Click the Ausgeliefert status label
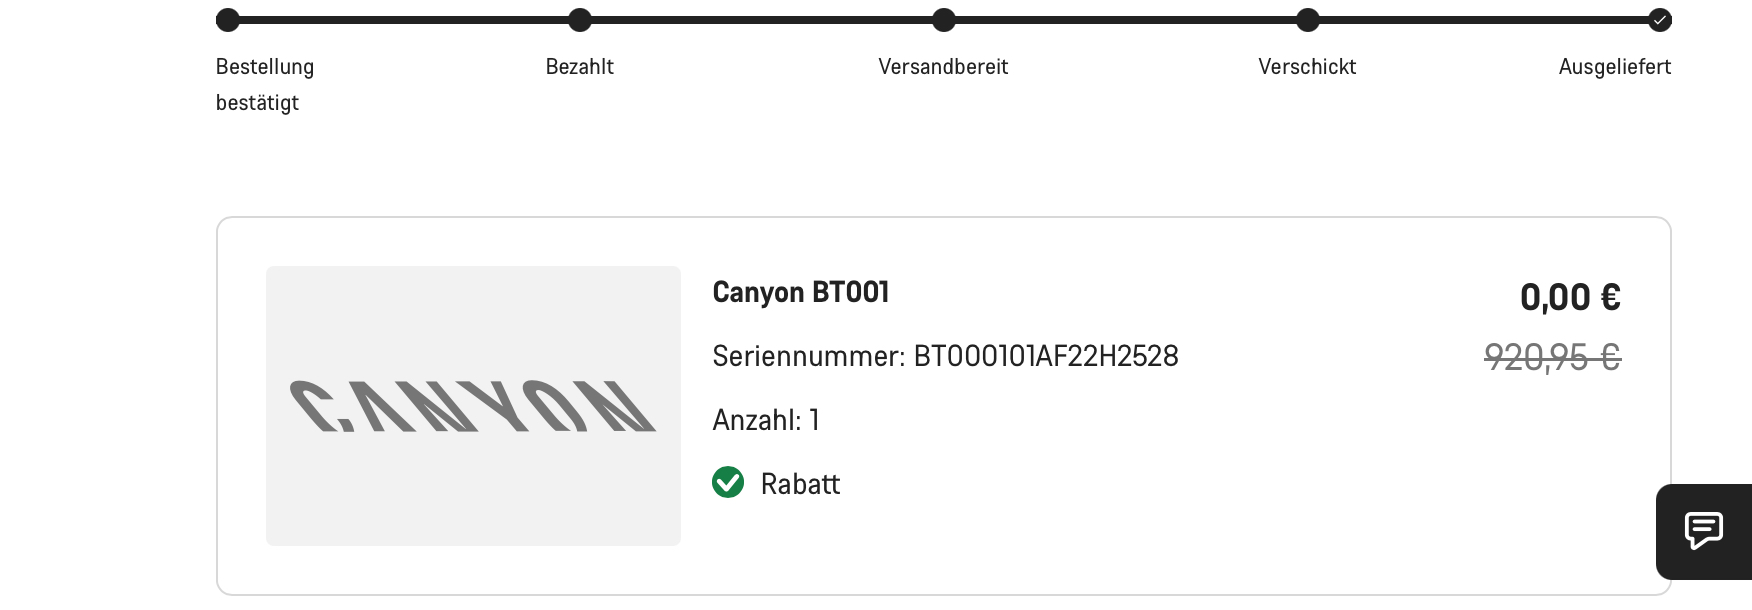This screenshot has height=610, width=1752. click(x=1614, y=67)
